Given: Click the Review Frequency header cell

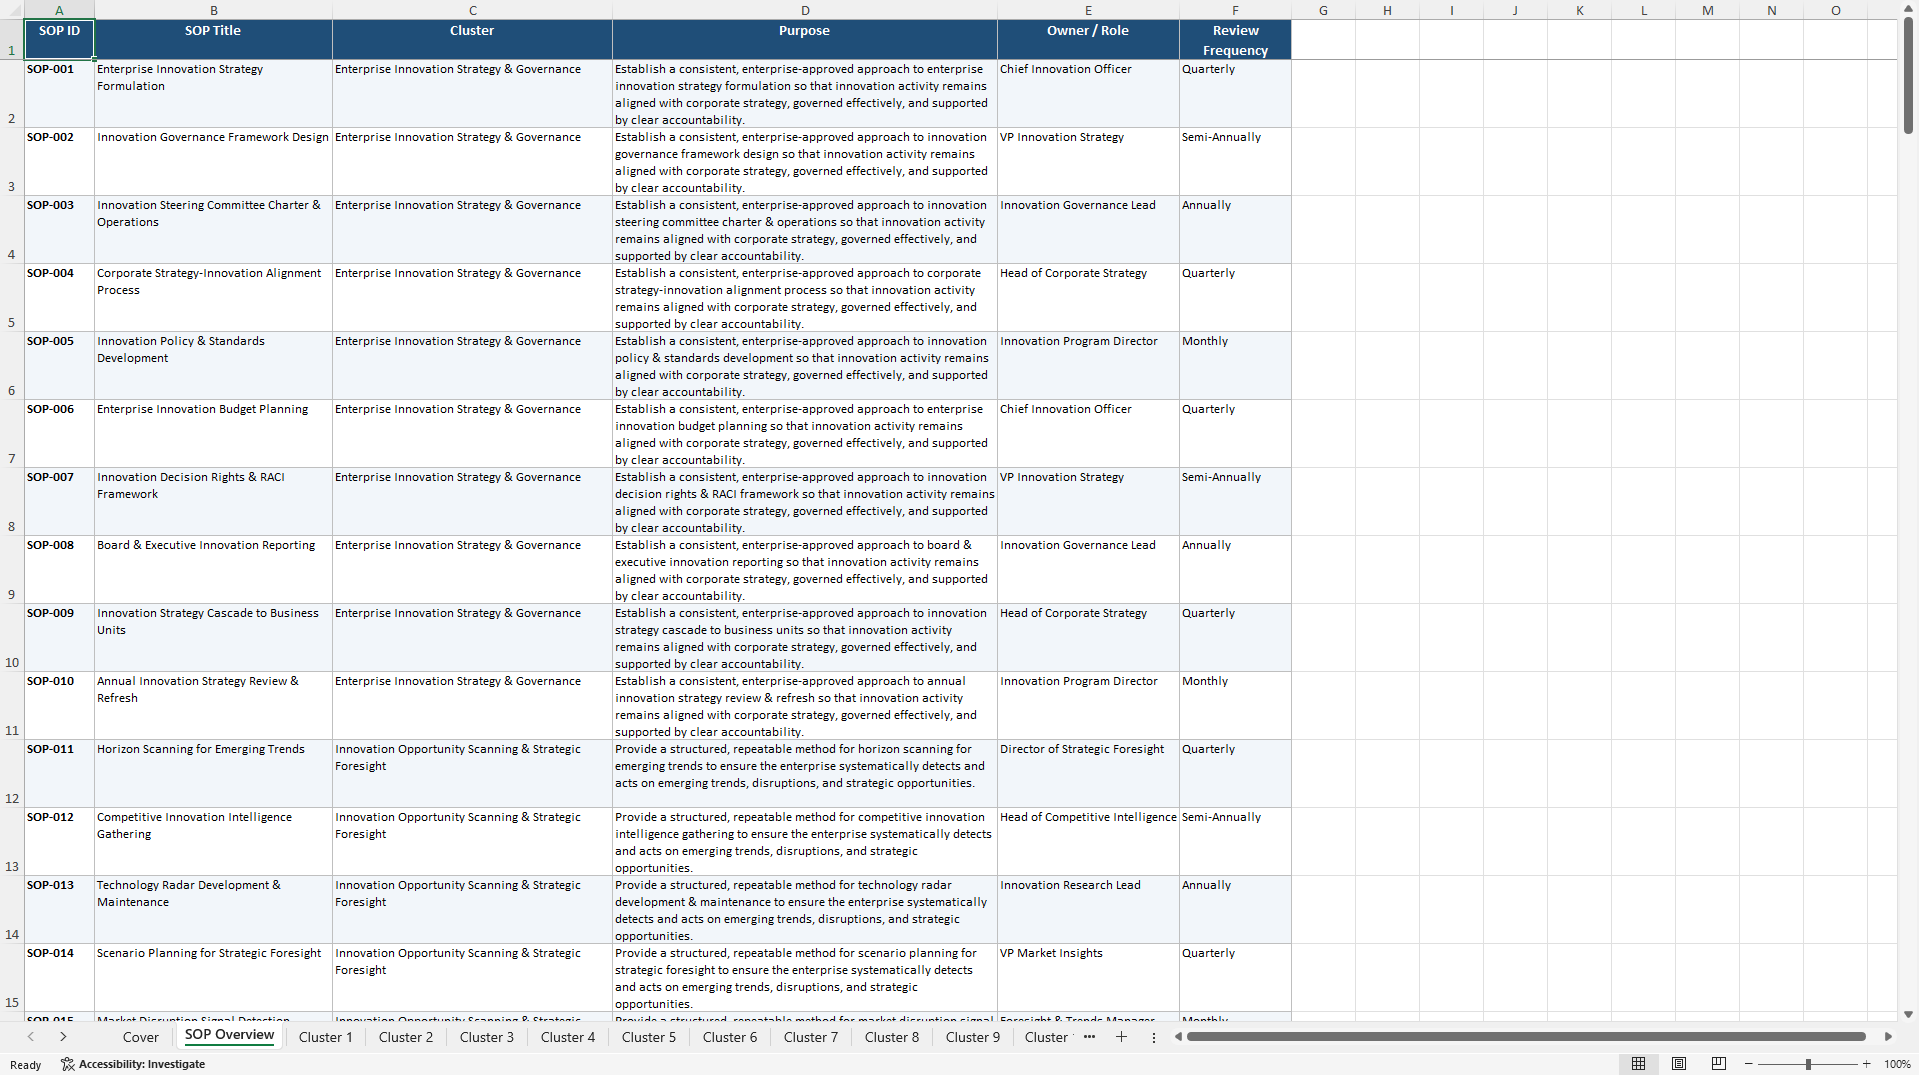Looking at the screenshot, I should coord(1235,39).
